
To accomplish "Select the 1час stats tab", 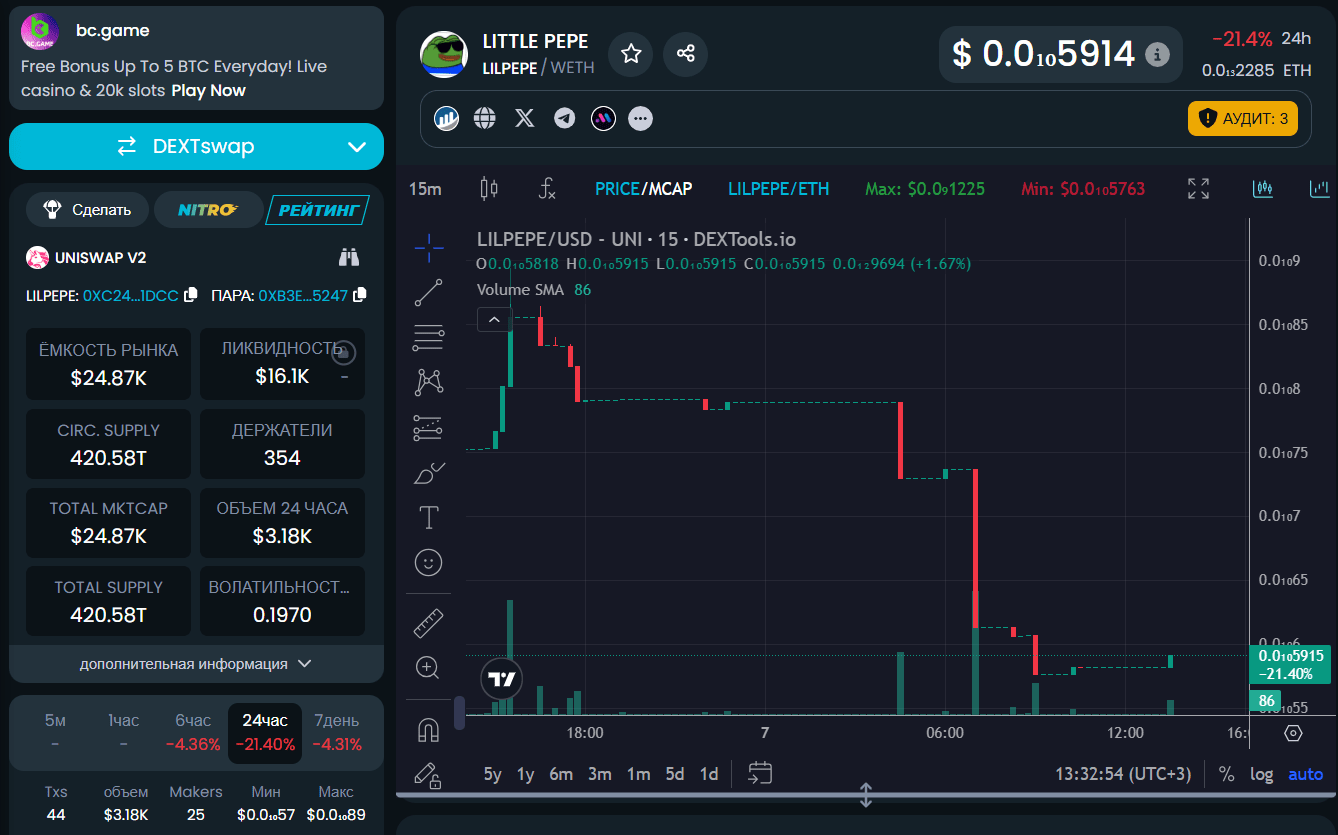I will [x=124, y=732].
